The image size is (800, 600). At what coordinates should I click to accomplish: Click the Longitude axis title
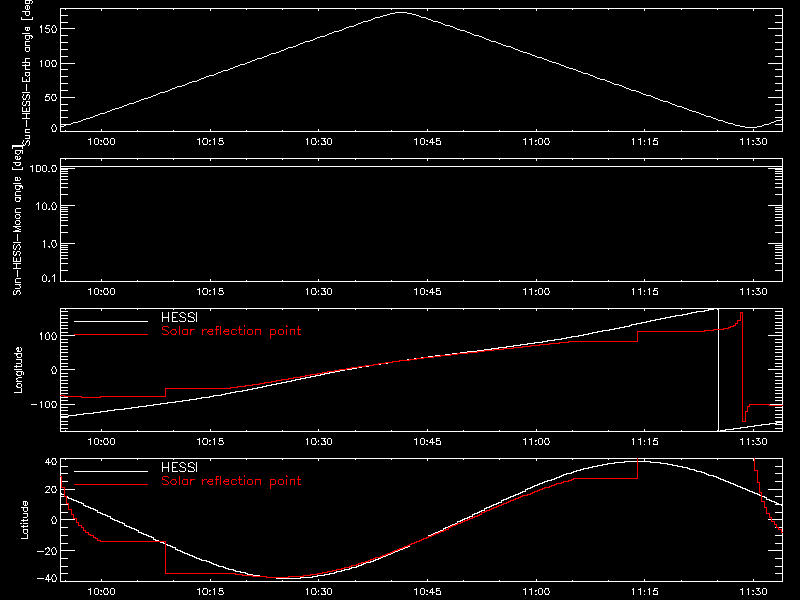tap(18, 370)
